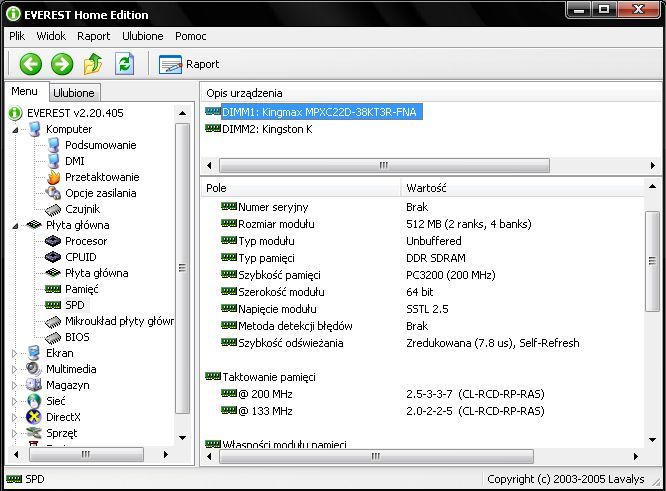Click the Czujnik sensor icon
This screenshot has width=666, height=491.
click(53, 209)
